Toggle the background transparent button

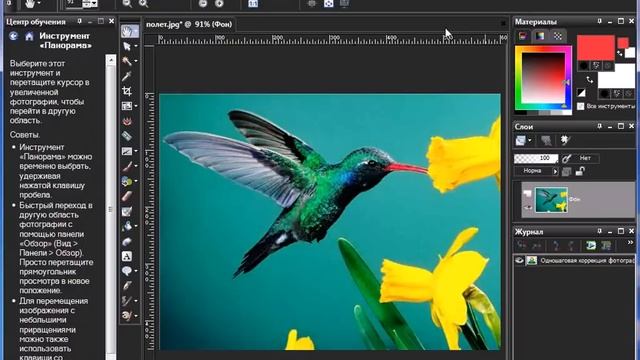[x=629, y=94]
